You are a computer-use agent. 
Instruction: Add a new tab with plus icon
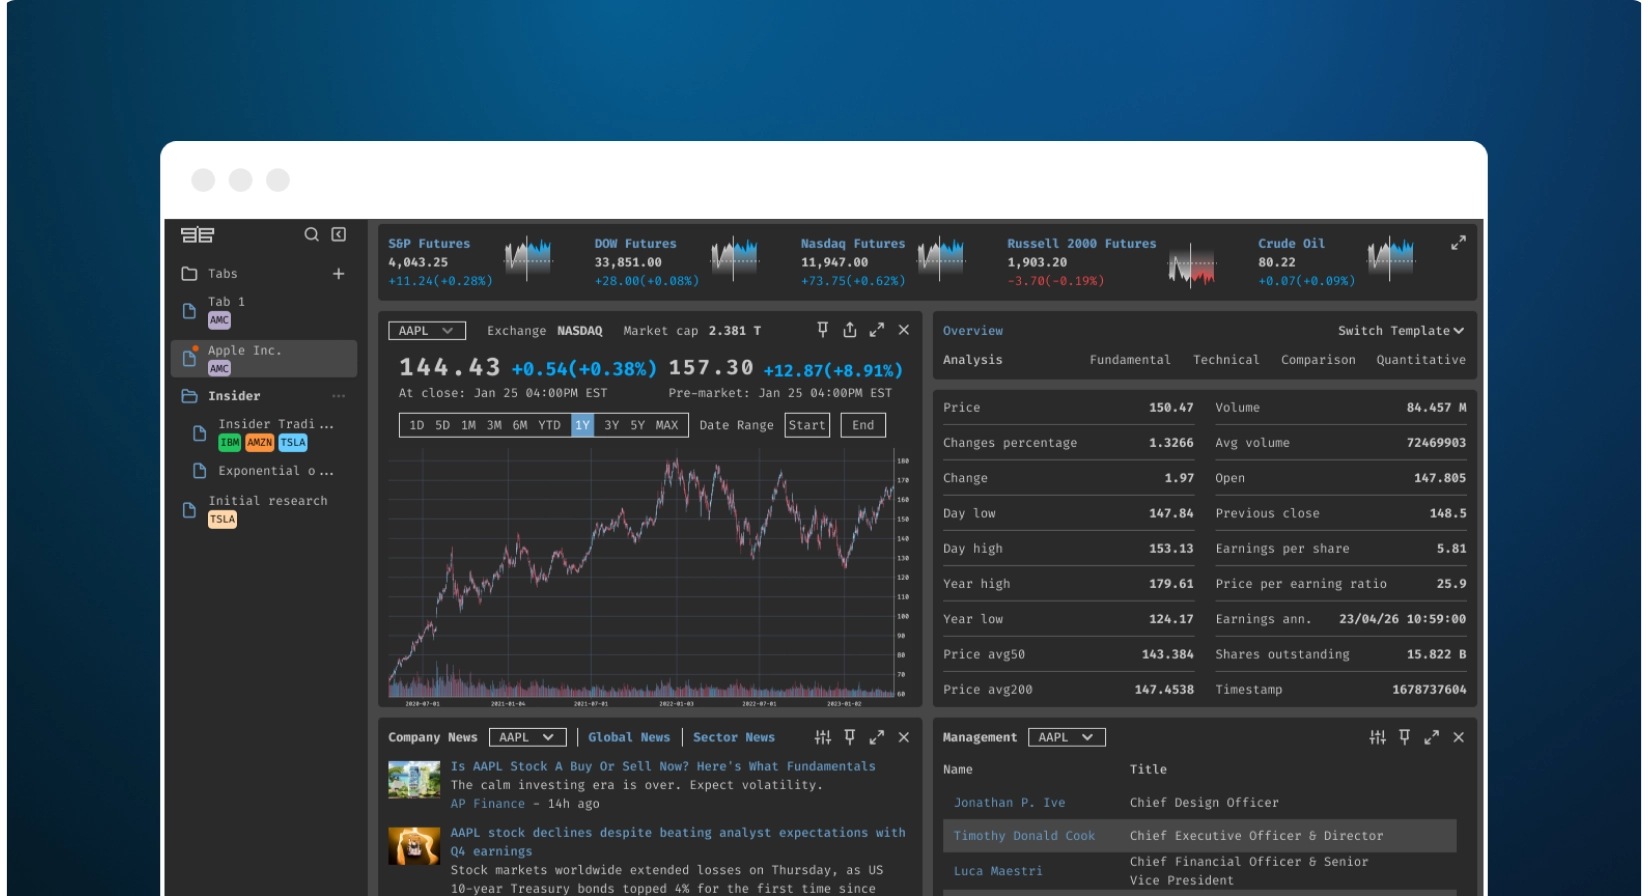(339, 273)
